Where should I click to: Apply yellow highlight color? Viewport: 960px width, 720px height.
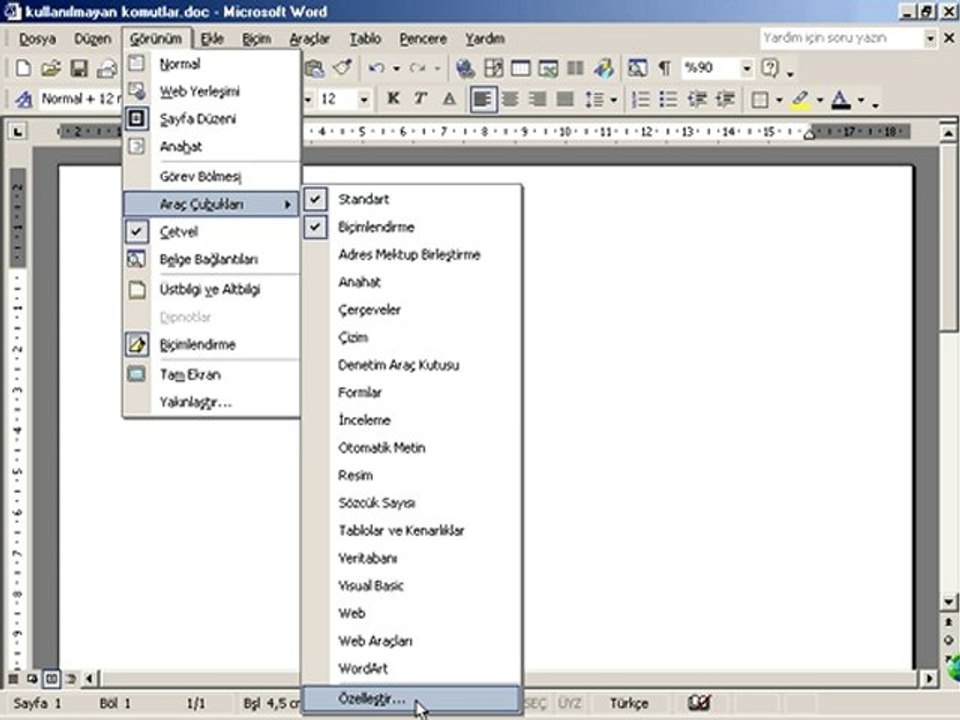[800, 100]
